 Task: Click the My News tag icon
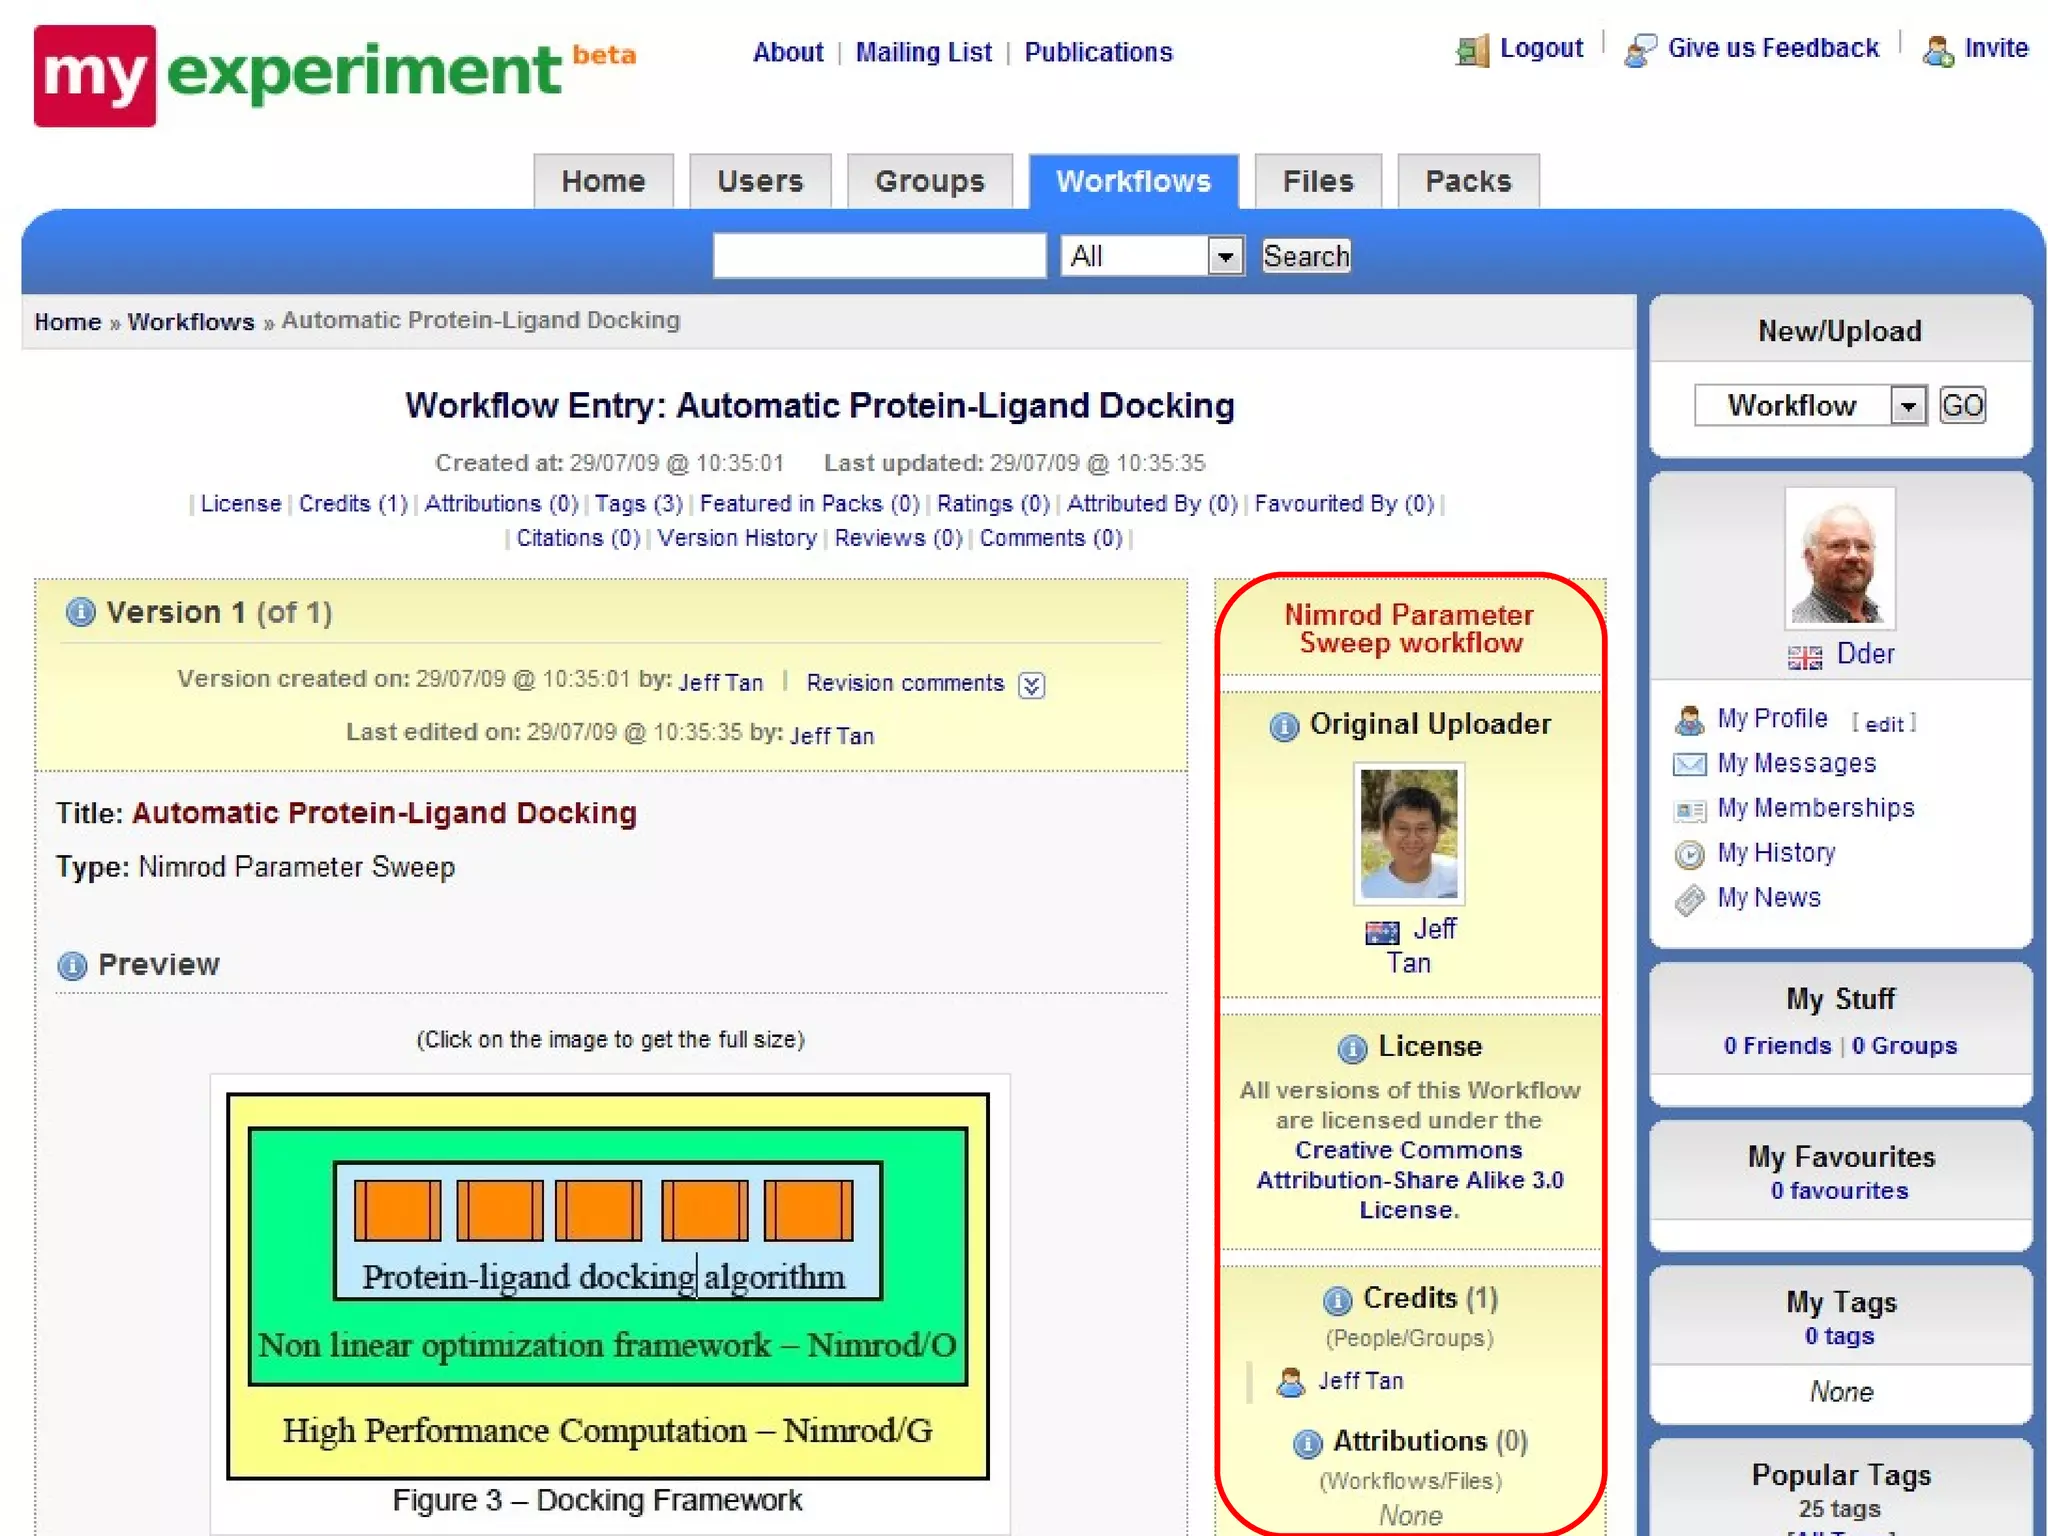[x=1689, y=900]
